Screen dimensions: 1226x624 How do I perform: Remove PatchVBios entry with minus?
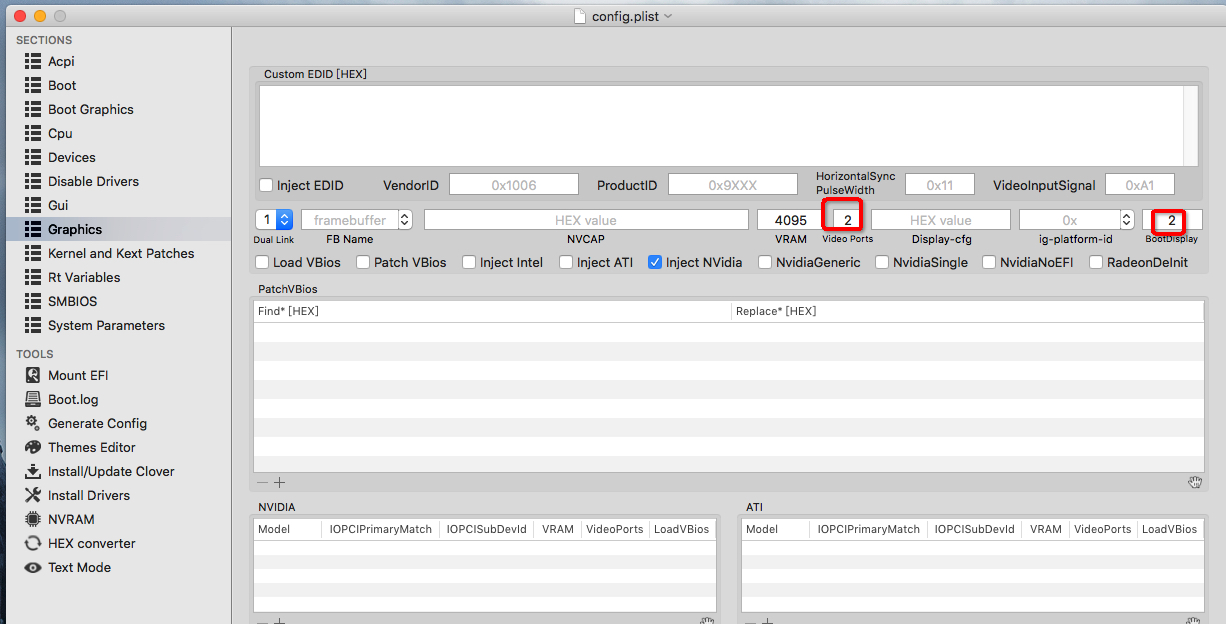click(x=262, y=482)
